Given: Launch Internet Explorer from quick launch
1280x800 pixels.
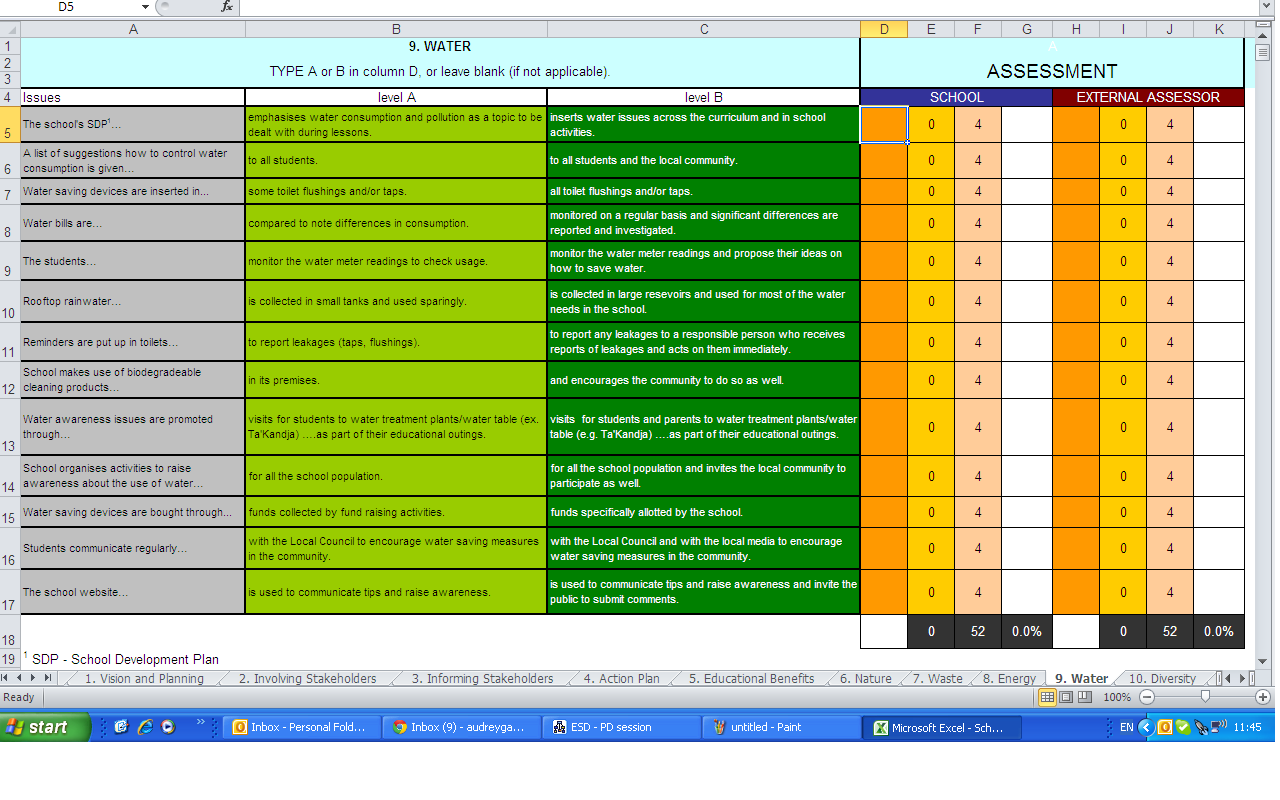Looking at the screenshot, I should click(x=145, y=727).
